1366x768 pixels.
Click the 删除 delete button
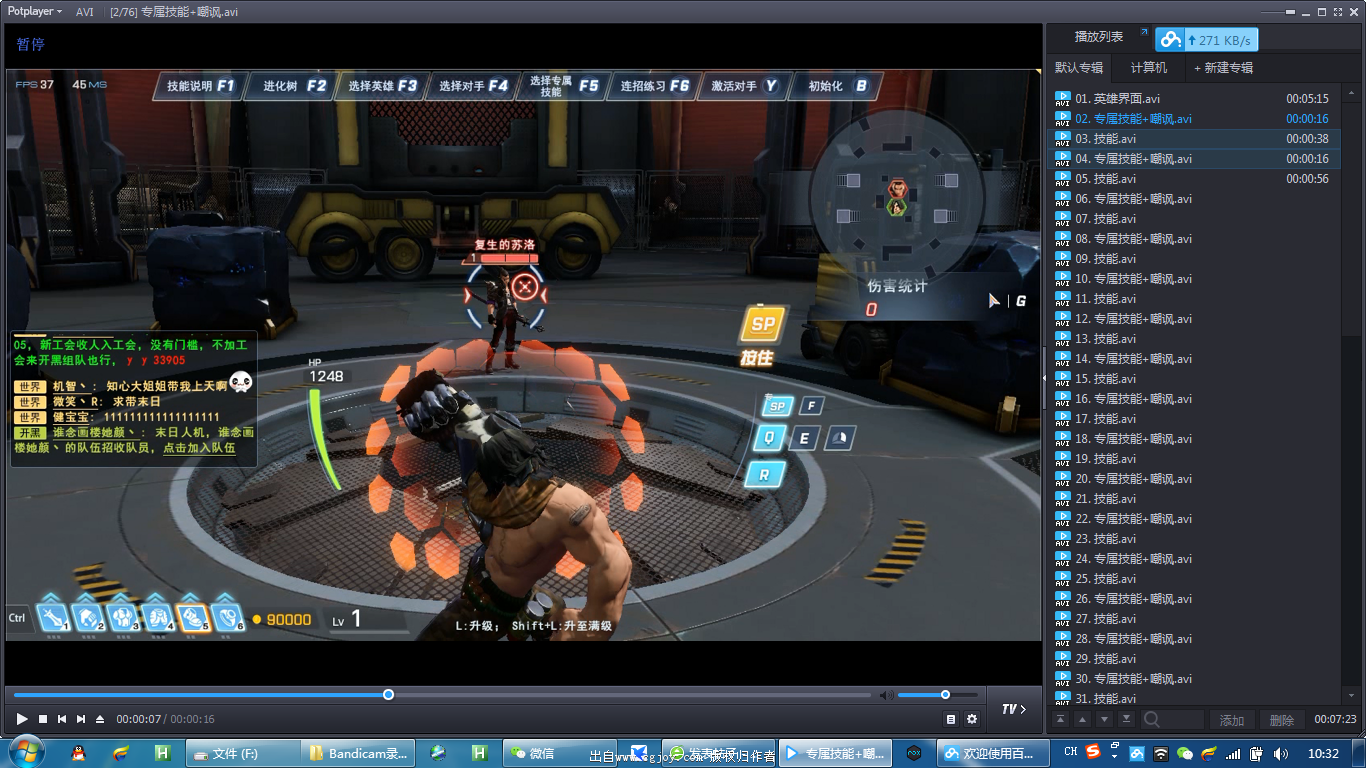coord(1282,720)
